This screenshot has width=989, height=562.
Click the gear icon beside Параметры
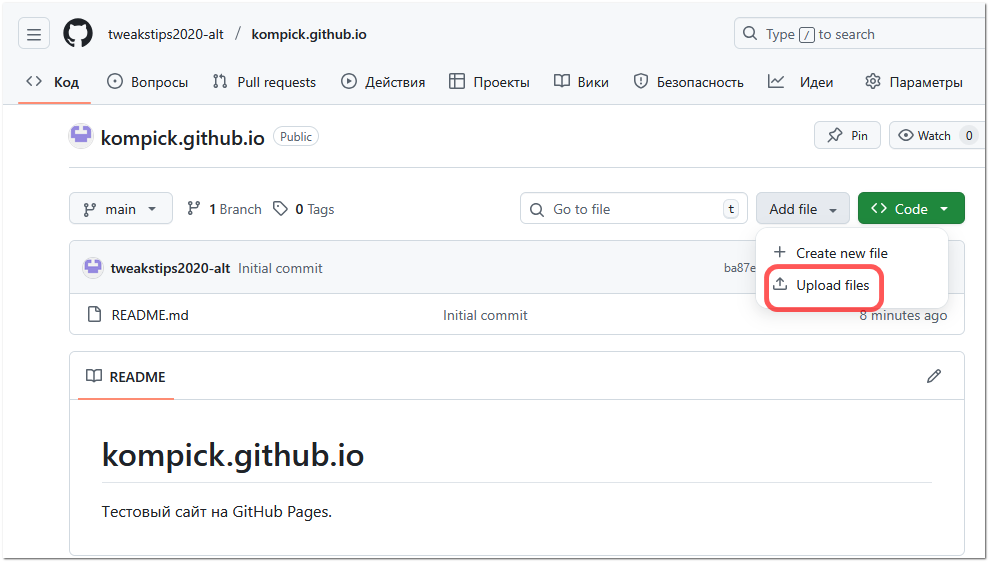click(x=873, y=81)
